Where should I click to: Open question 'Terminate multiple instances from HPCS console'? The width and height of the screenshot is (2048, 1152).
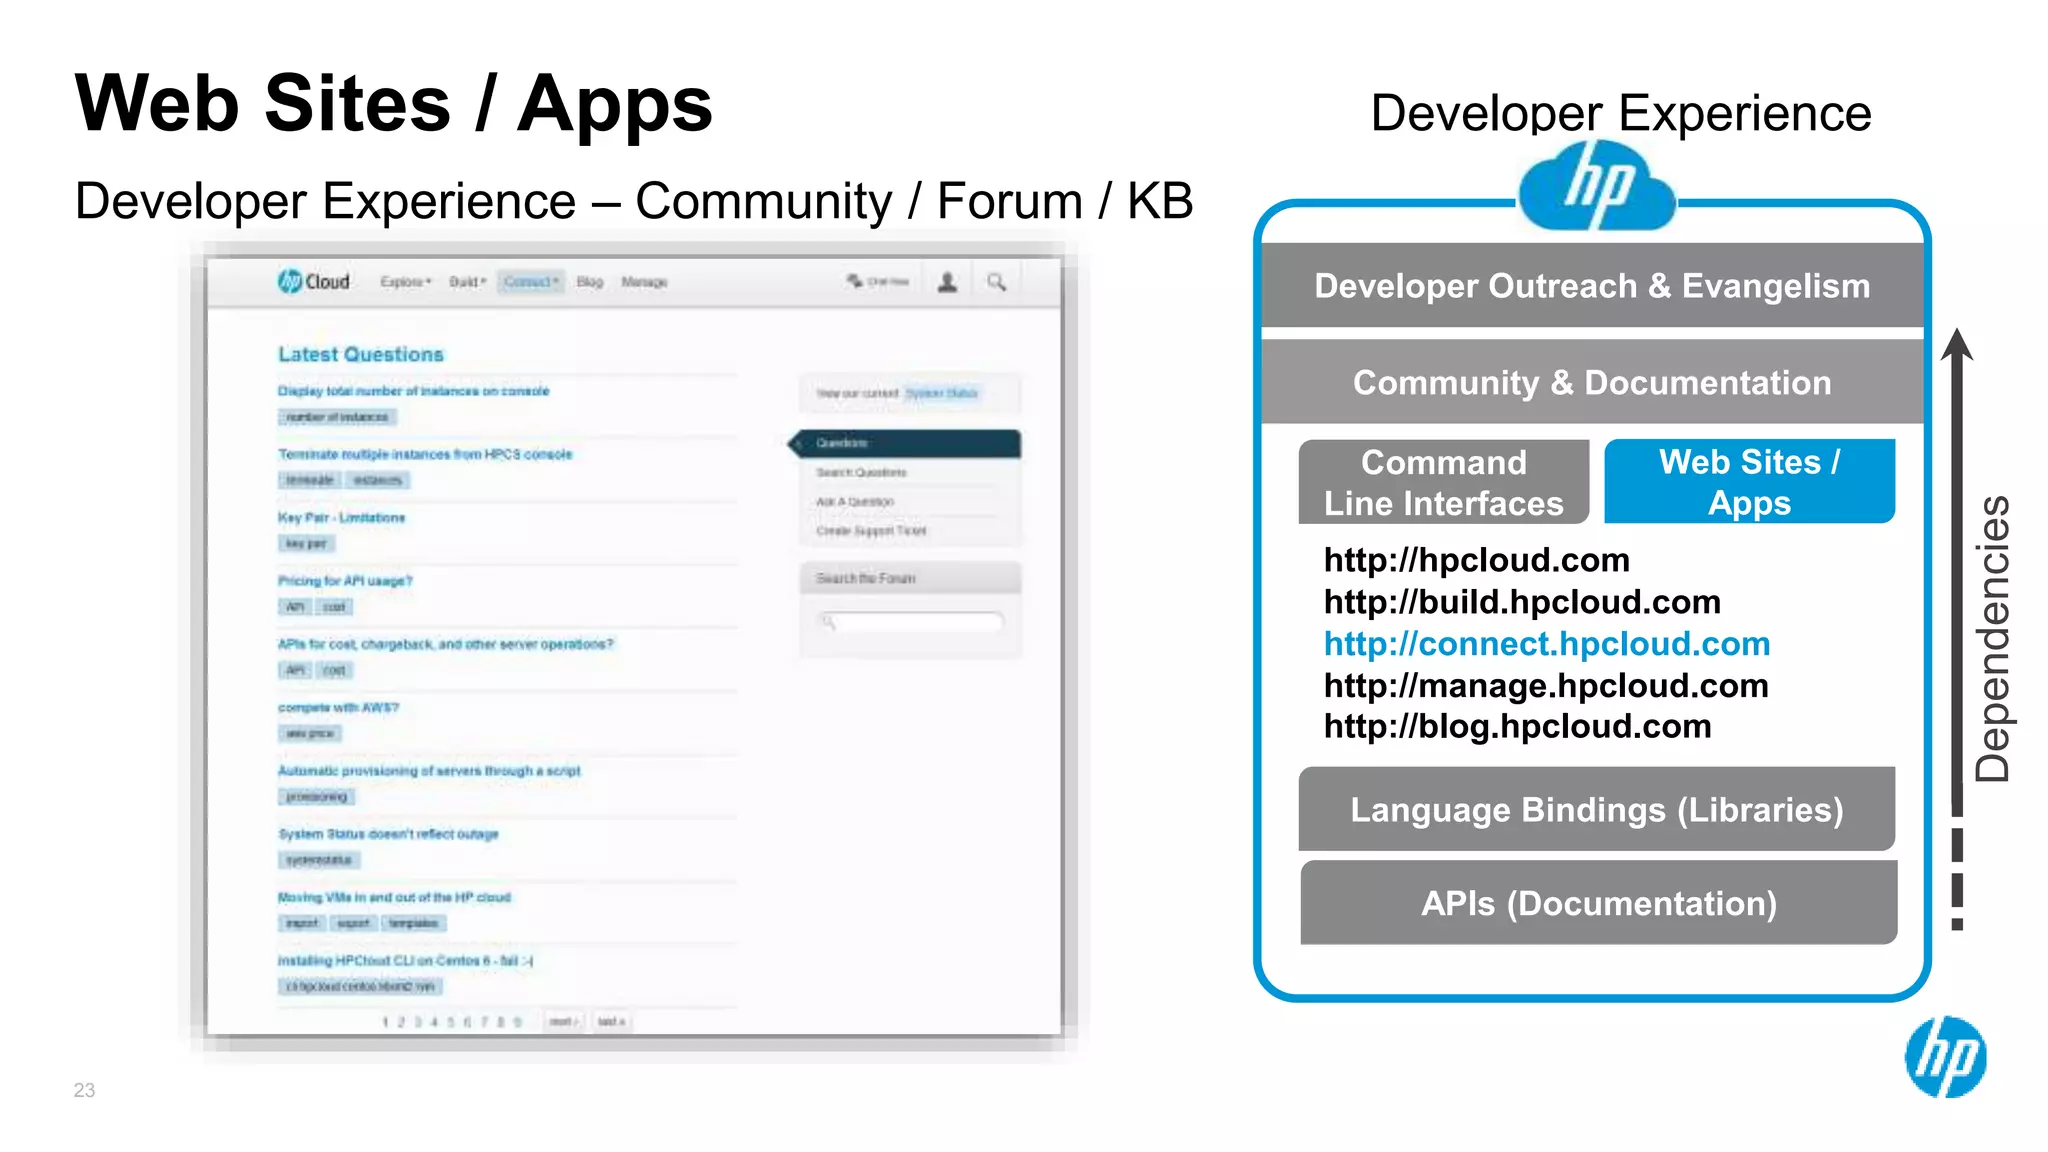point(425,454)
